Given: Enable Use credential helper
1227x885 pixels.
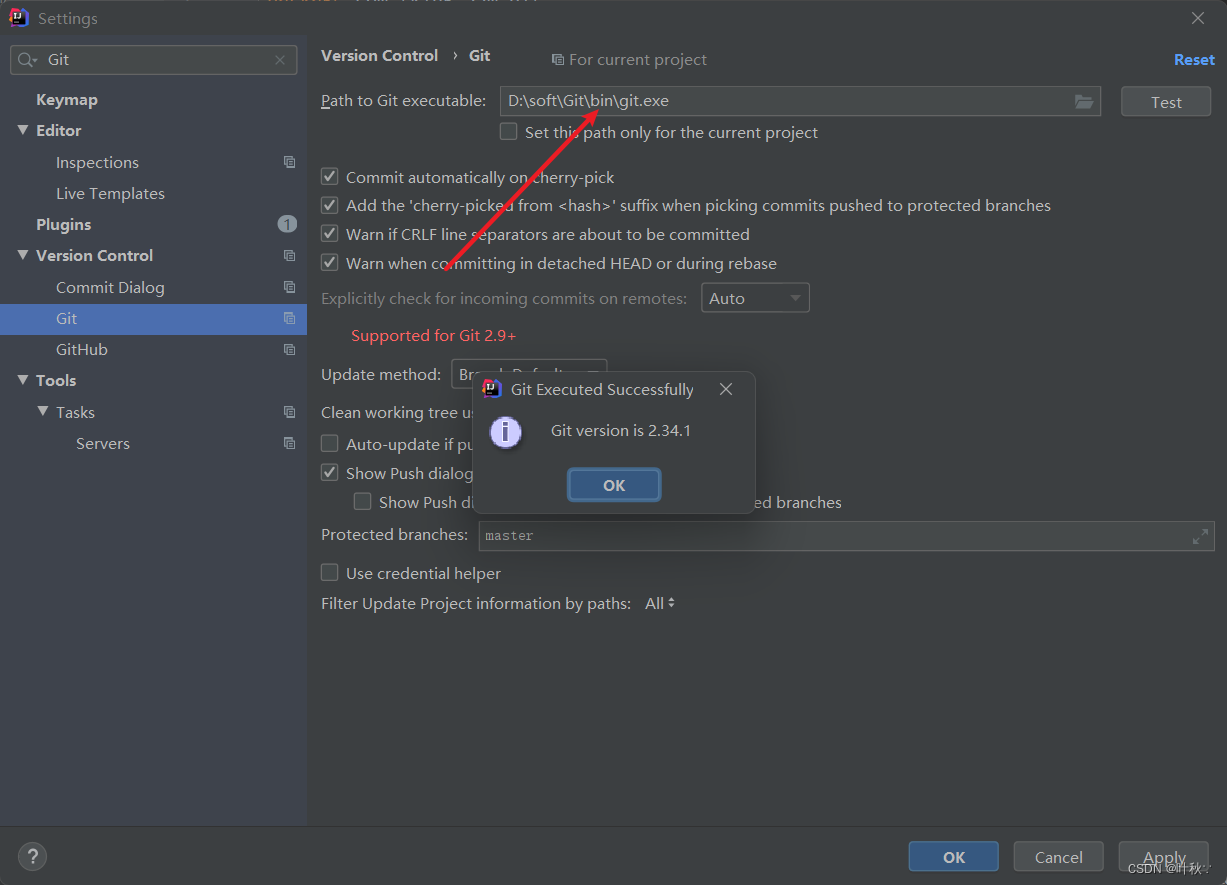Looking at the screenshot, I should (x=329, y=572).
